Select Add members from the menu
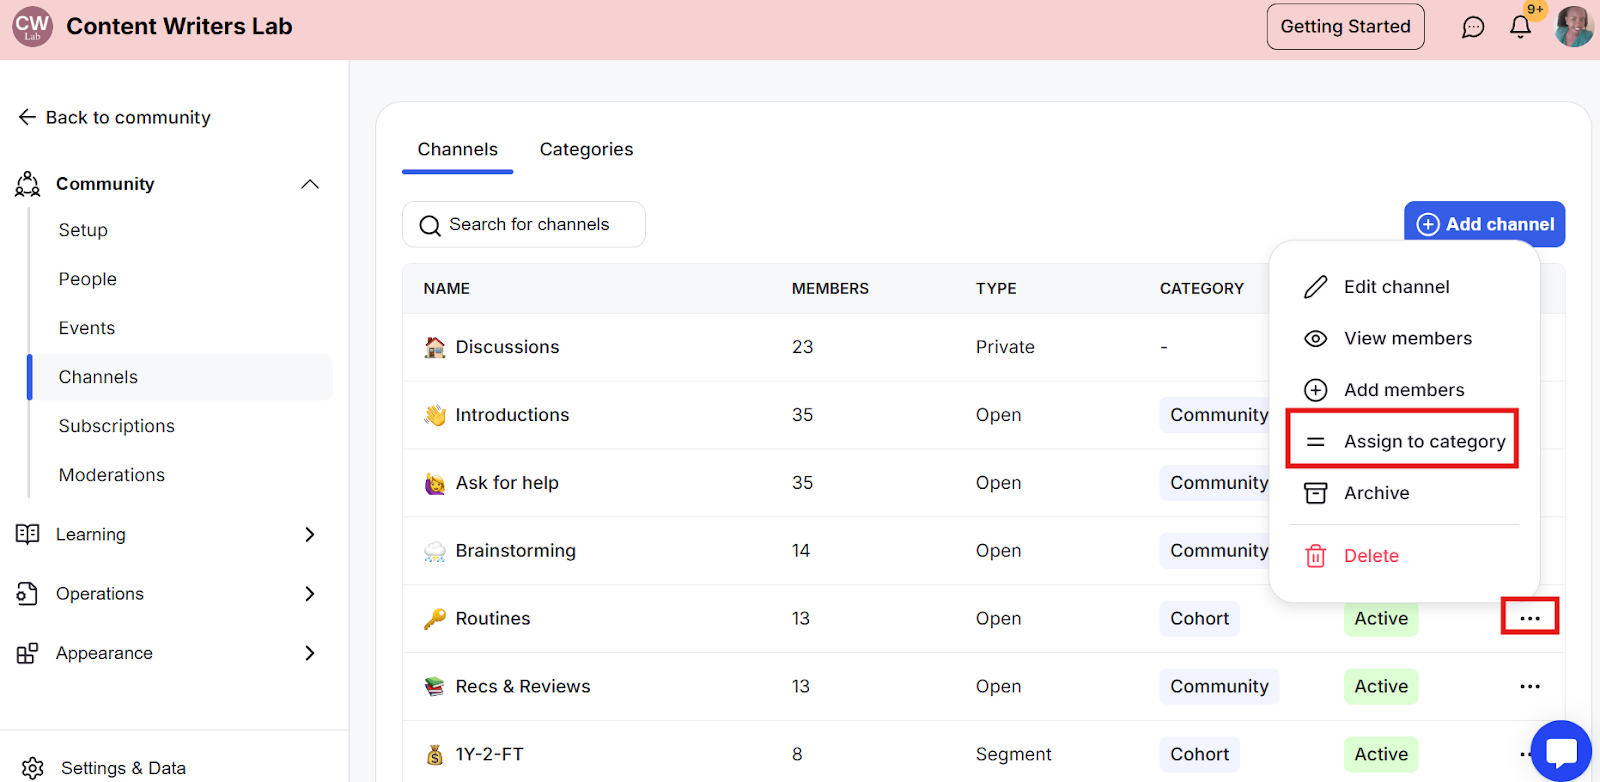The width and height of the screenshot is (1600, 782). tap(1404, 390)
